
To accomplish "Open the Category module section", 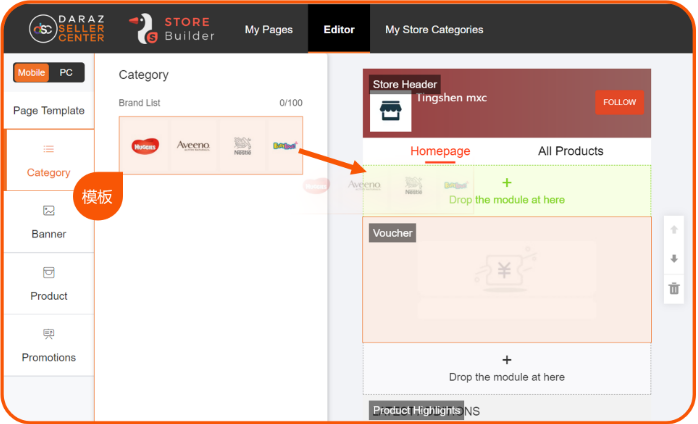I will [x=49, y=160].
